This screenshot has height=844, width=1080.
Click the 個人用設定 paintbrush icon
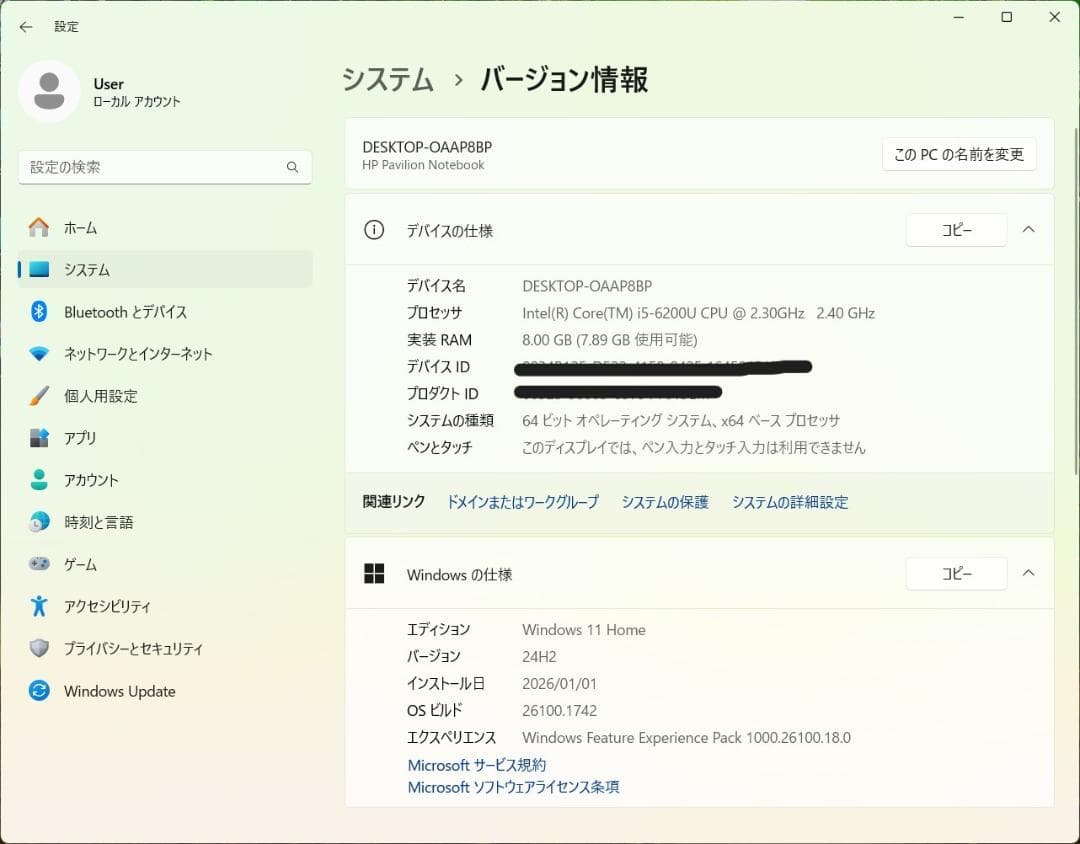(39, 395)
